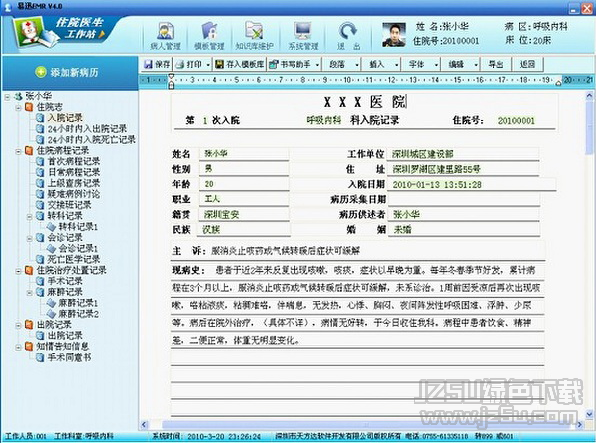Click 存入模板库 toolbar button
This screenshot has height=443, width=596.
(x=239, y=64)
